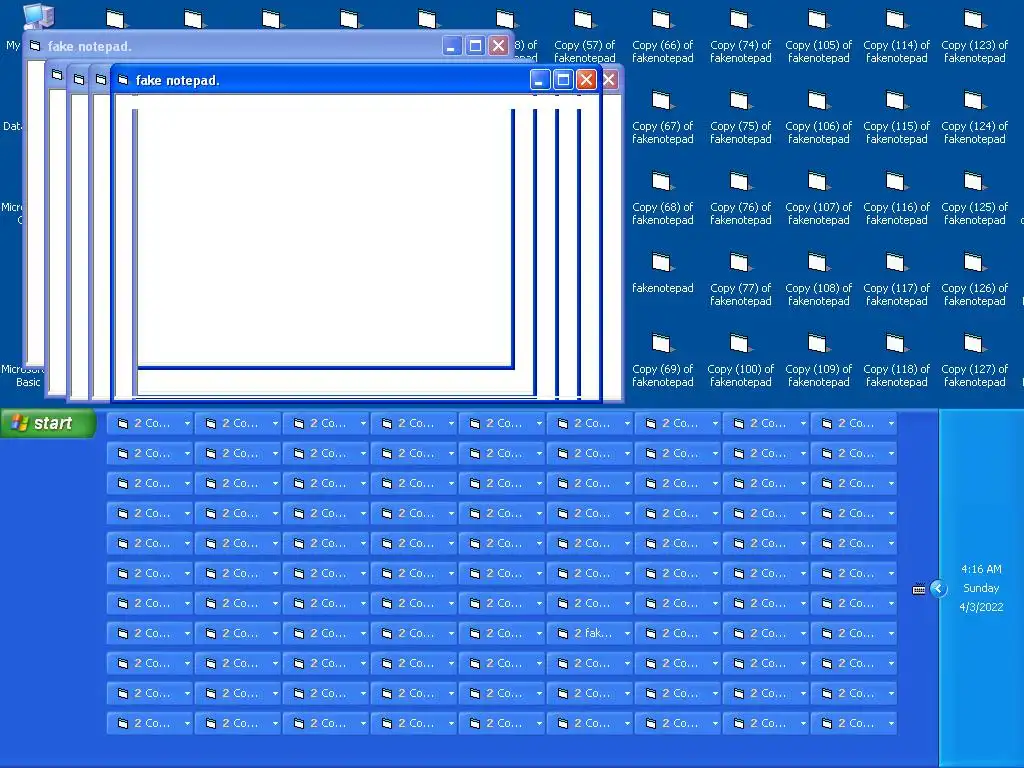This screenshot has width=1024, height=768.
Task: Select the Copy (74) of fakenotepad folder
Action: 740,37
